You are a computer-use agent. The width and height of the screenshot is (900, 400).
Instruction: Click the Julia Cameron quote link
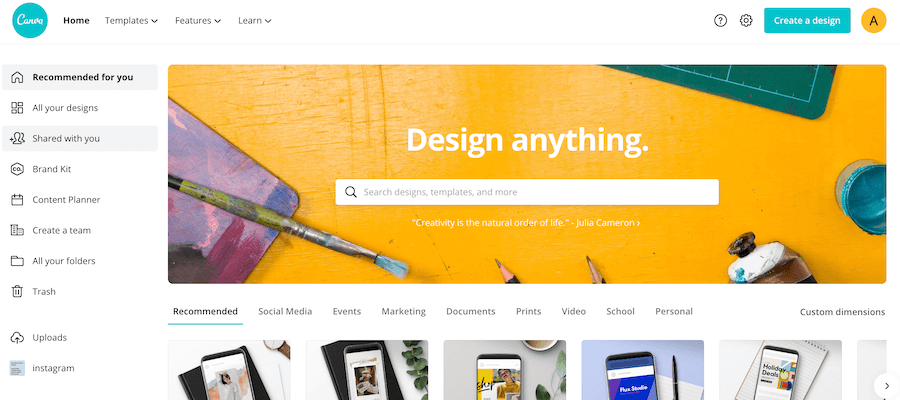[526, 223]
